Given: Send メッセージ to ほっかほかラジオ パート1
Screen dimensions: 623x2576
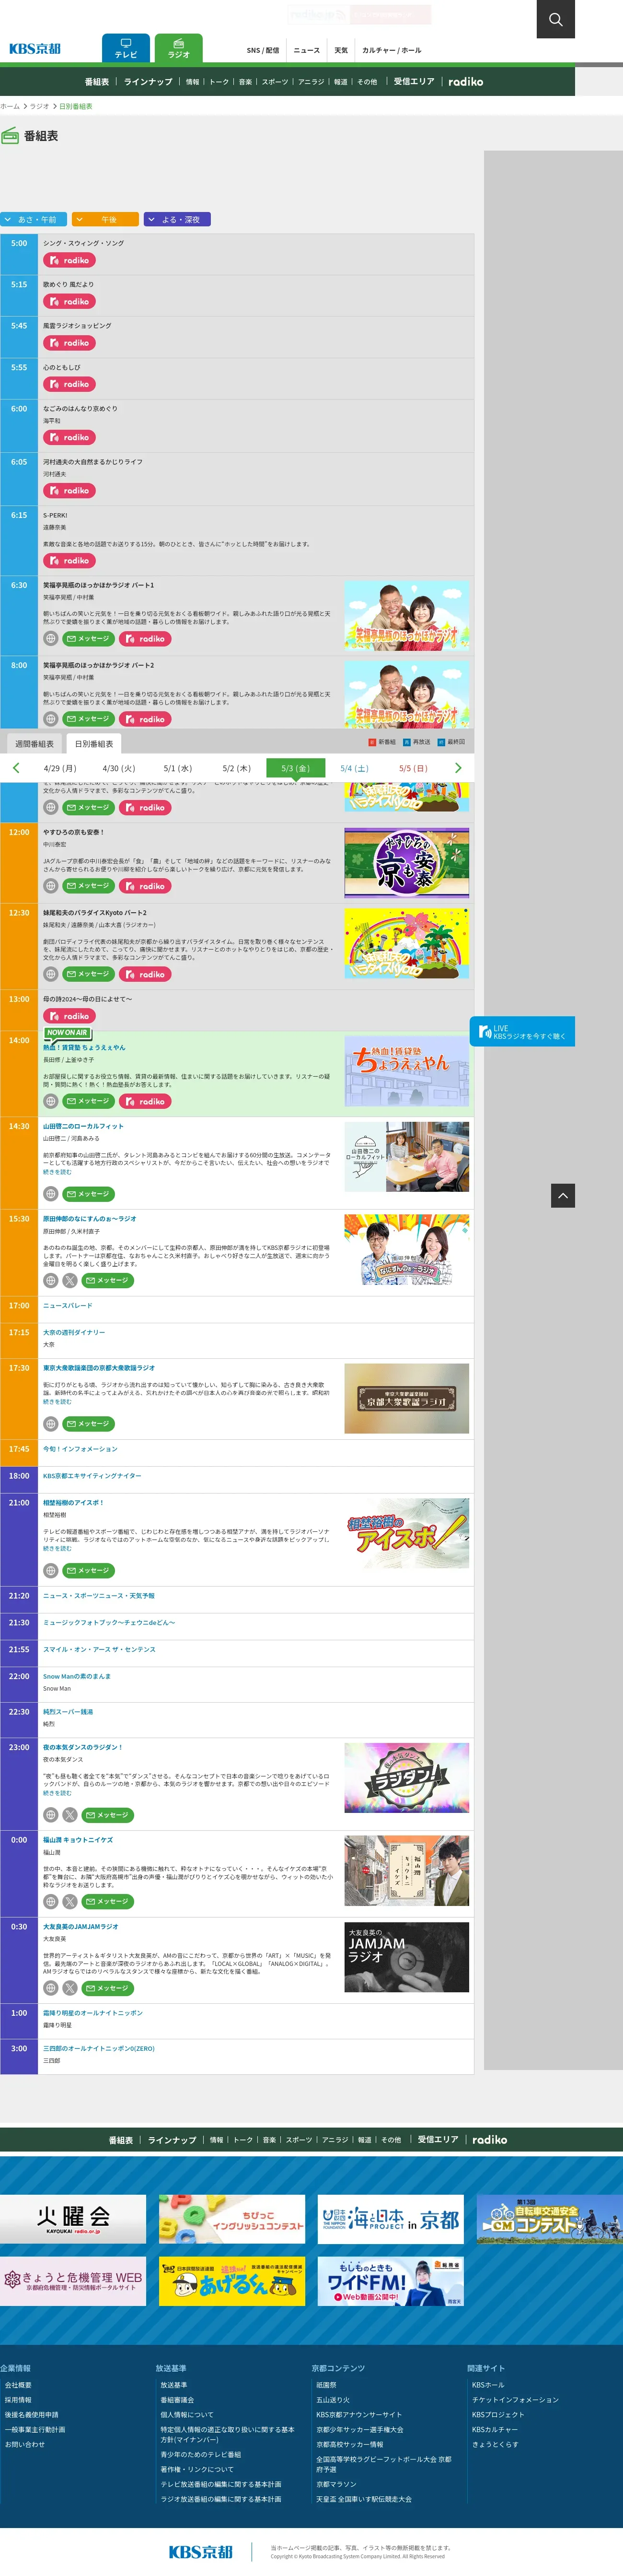Looking at the screenshot, I should click(88, 638).
